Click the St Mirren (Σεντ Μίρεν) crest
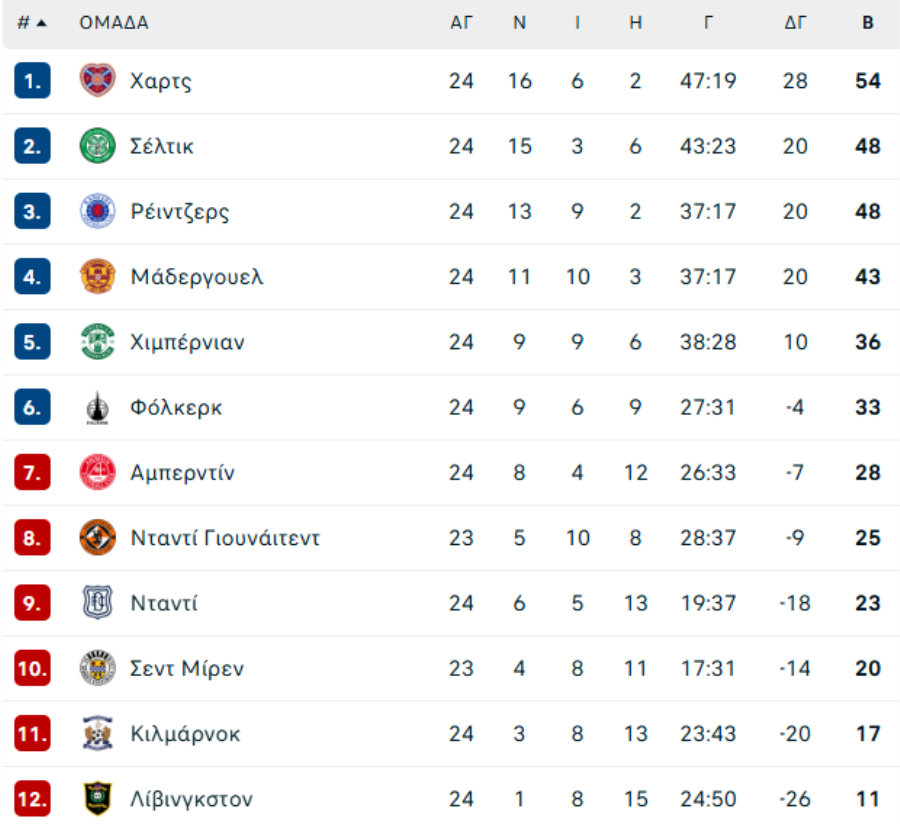 97,668
